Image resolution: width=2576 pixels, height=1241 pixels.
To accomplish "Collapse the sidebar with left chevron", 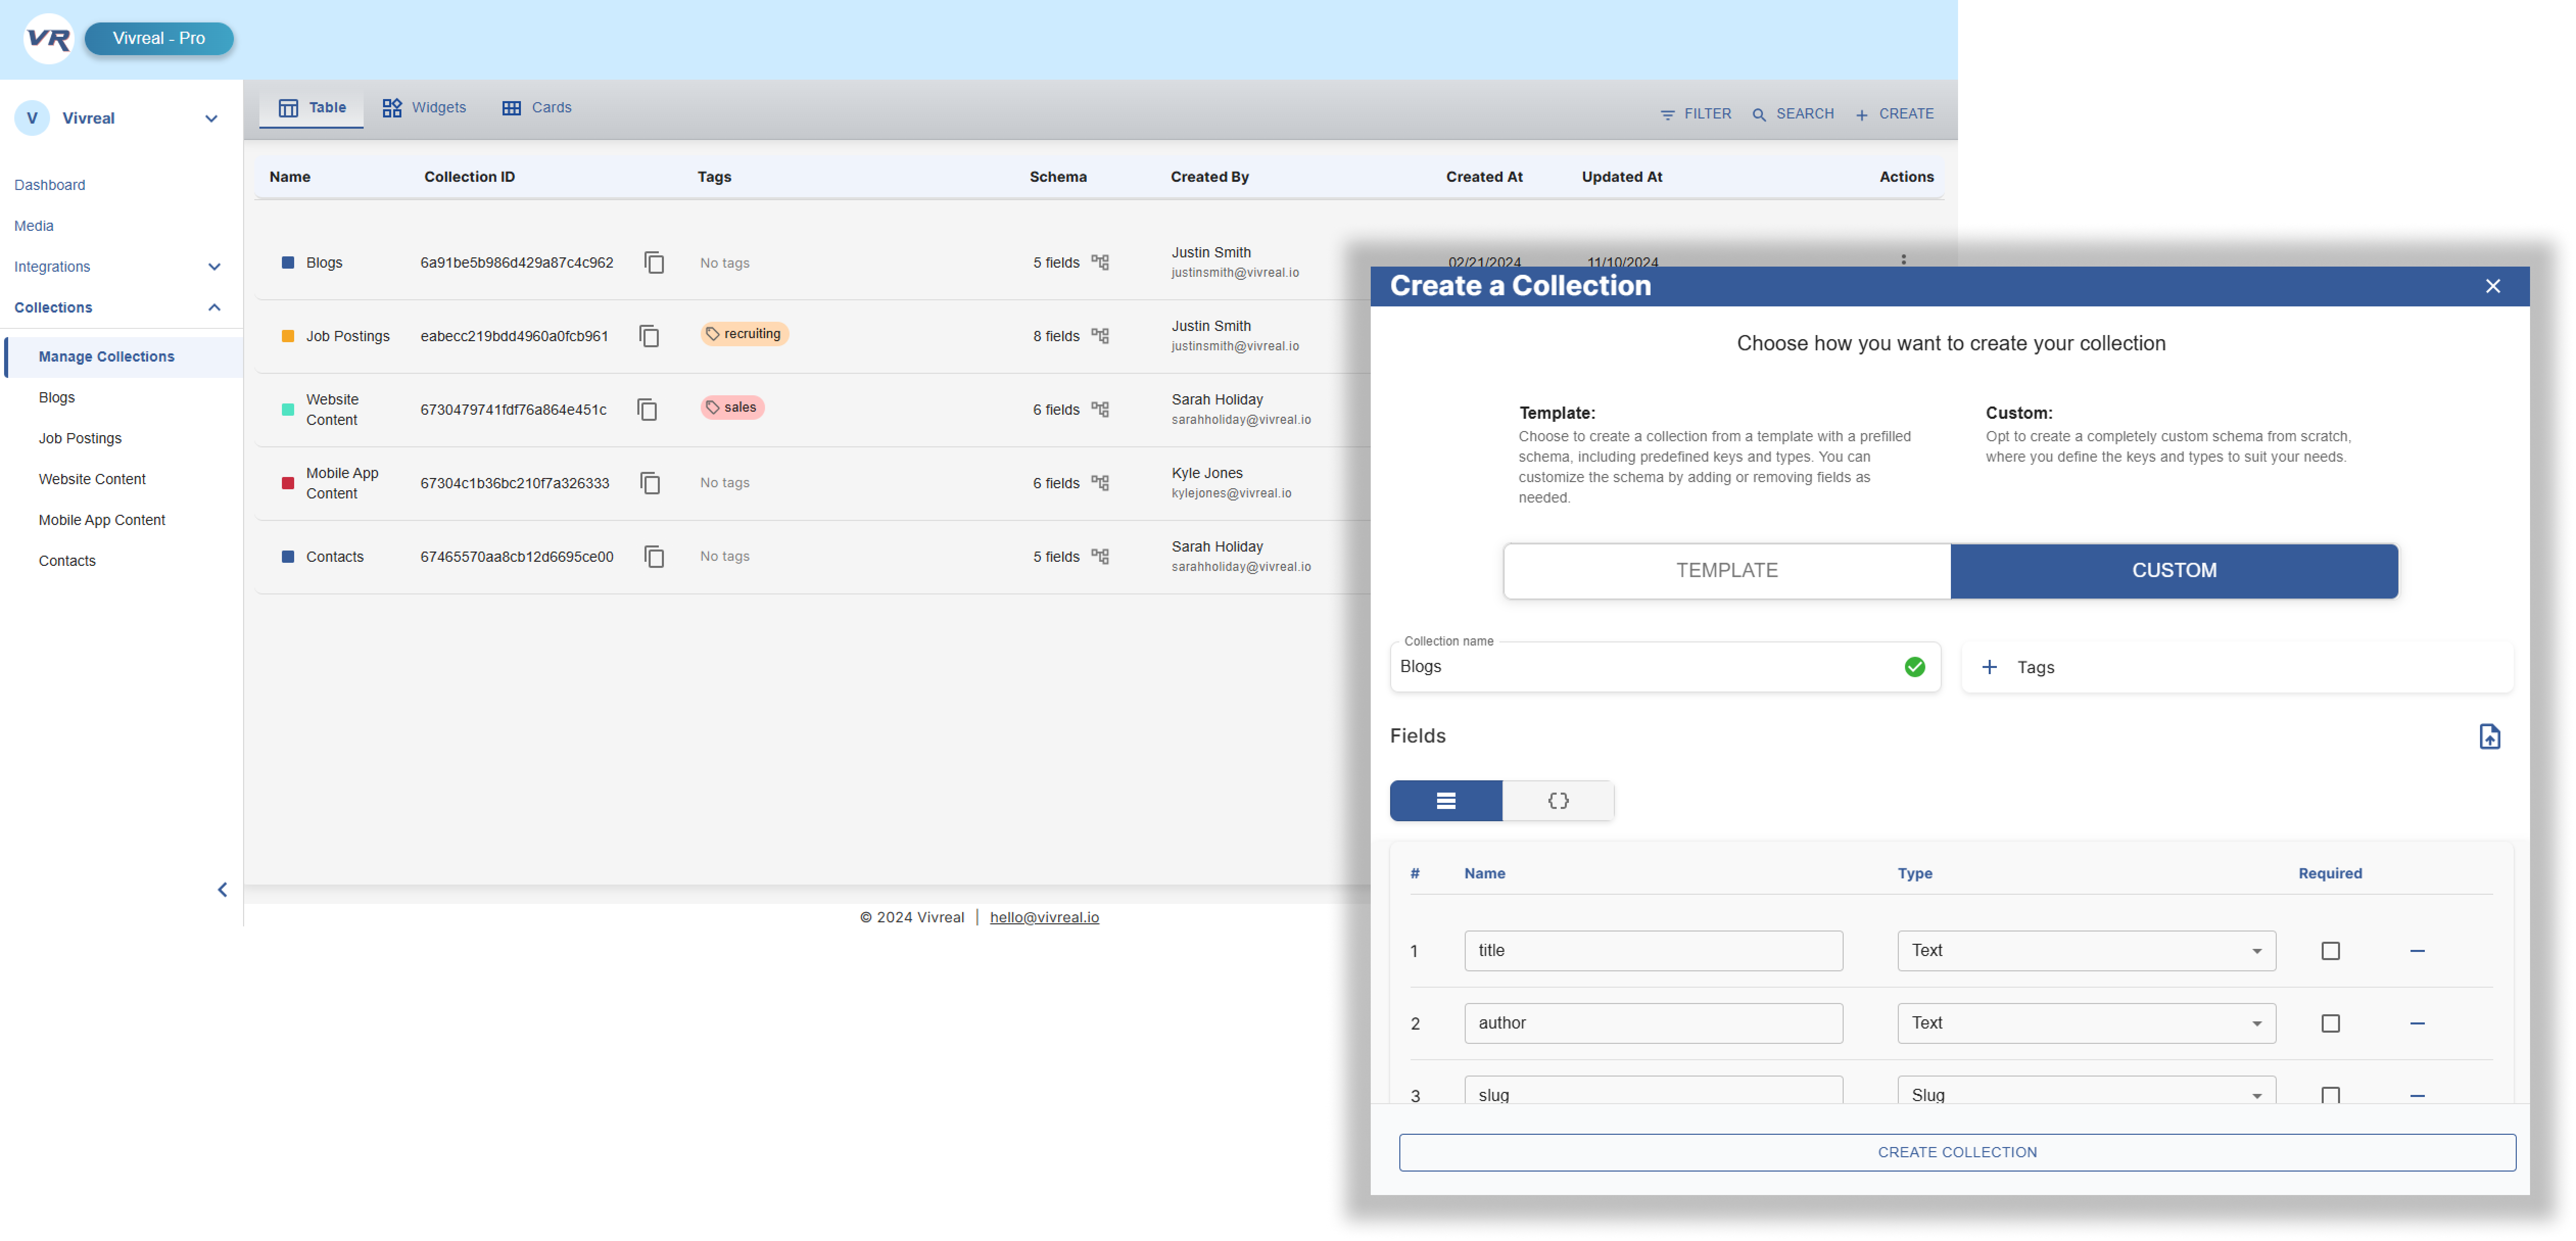I will (222, 889).
